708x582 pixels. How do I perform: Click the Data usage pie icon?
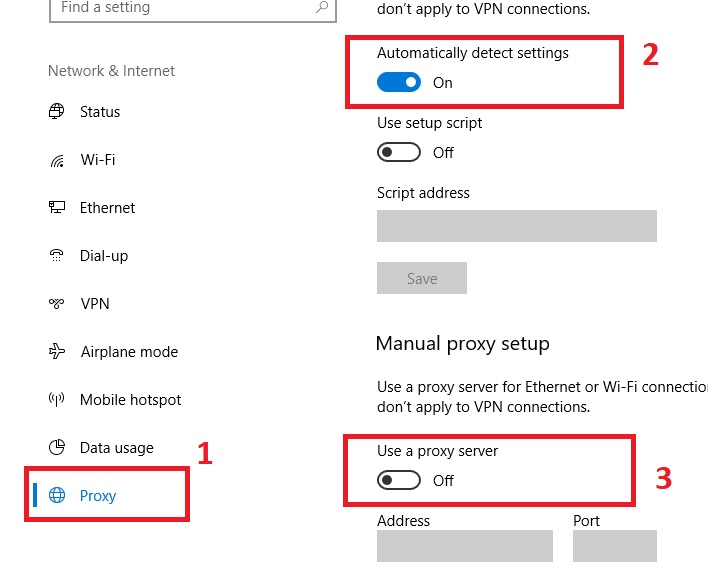pyautogui.click(x=57, y=448)
